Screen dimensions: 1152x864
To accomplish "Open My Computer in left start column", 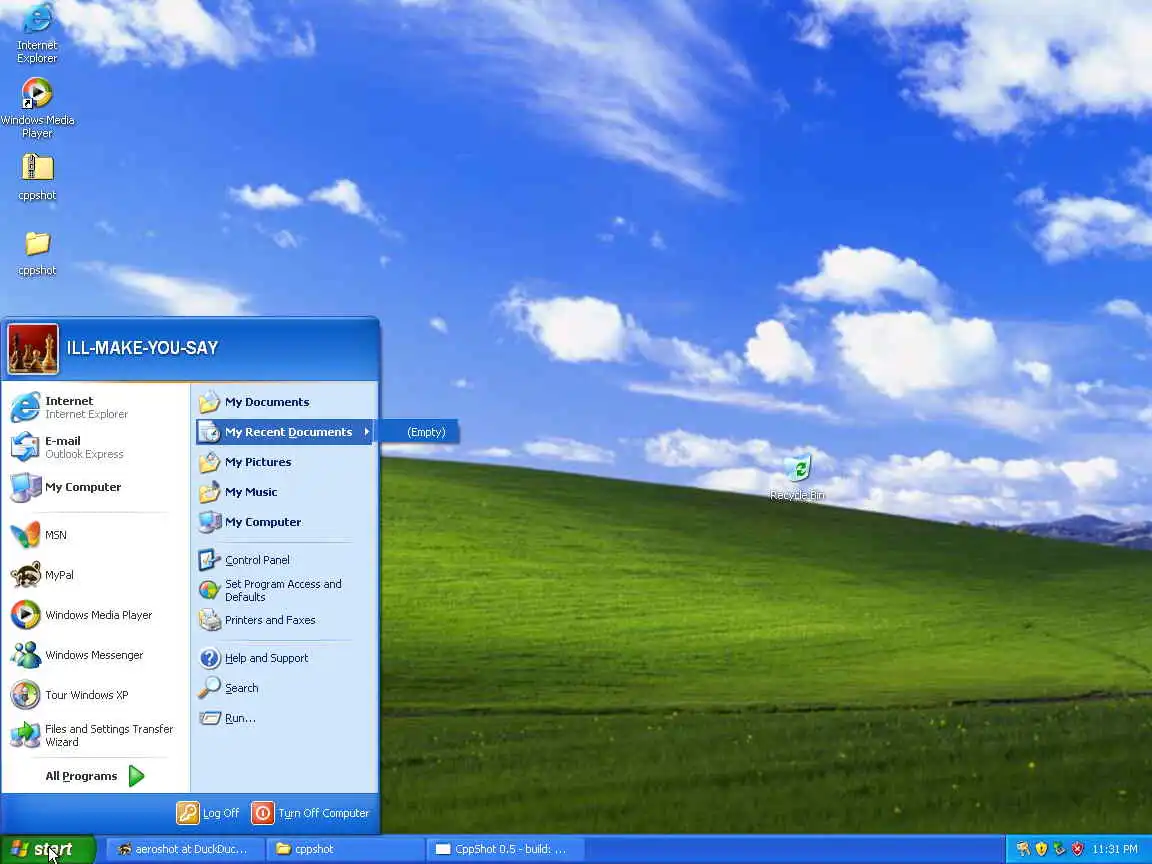I will coord(96,487).
